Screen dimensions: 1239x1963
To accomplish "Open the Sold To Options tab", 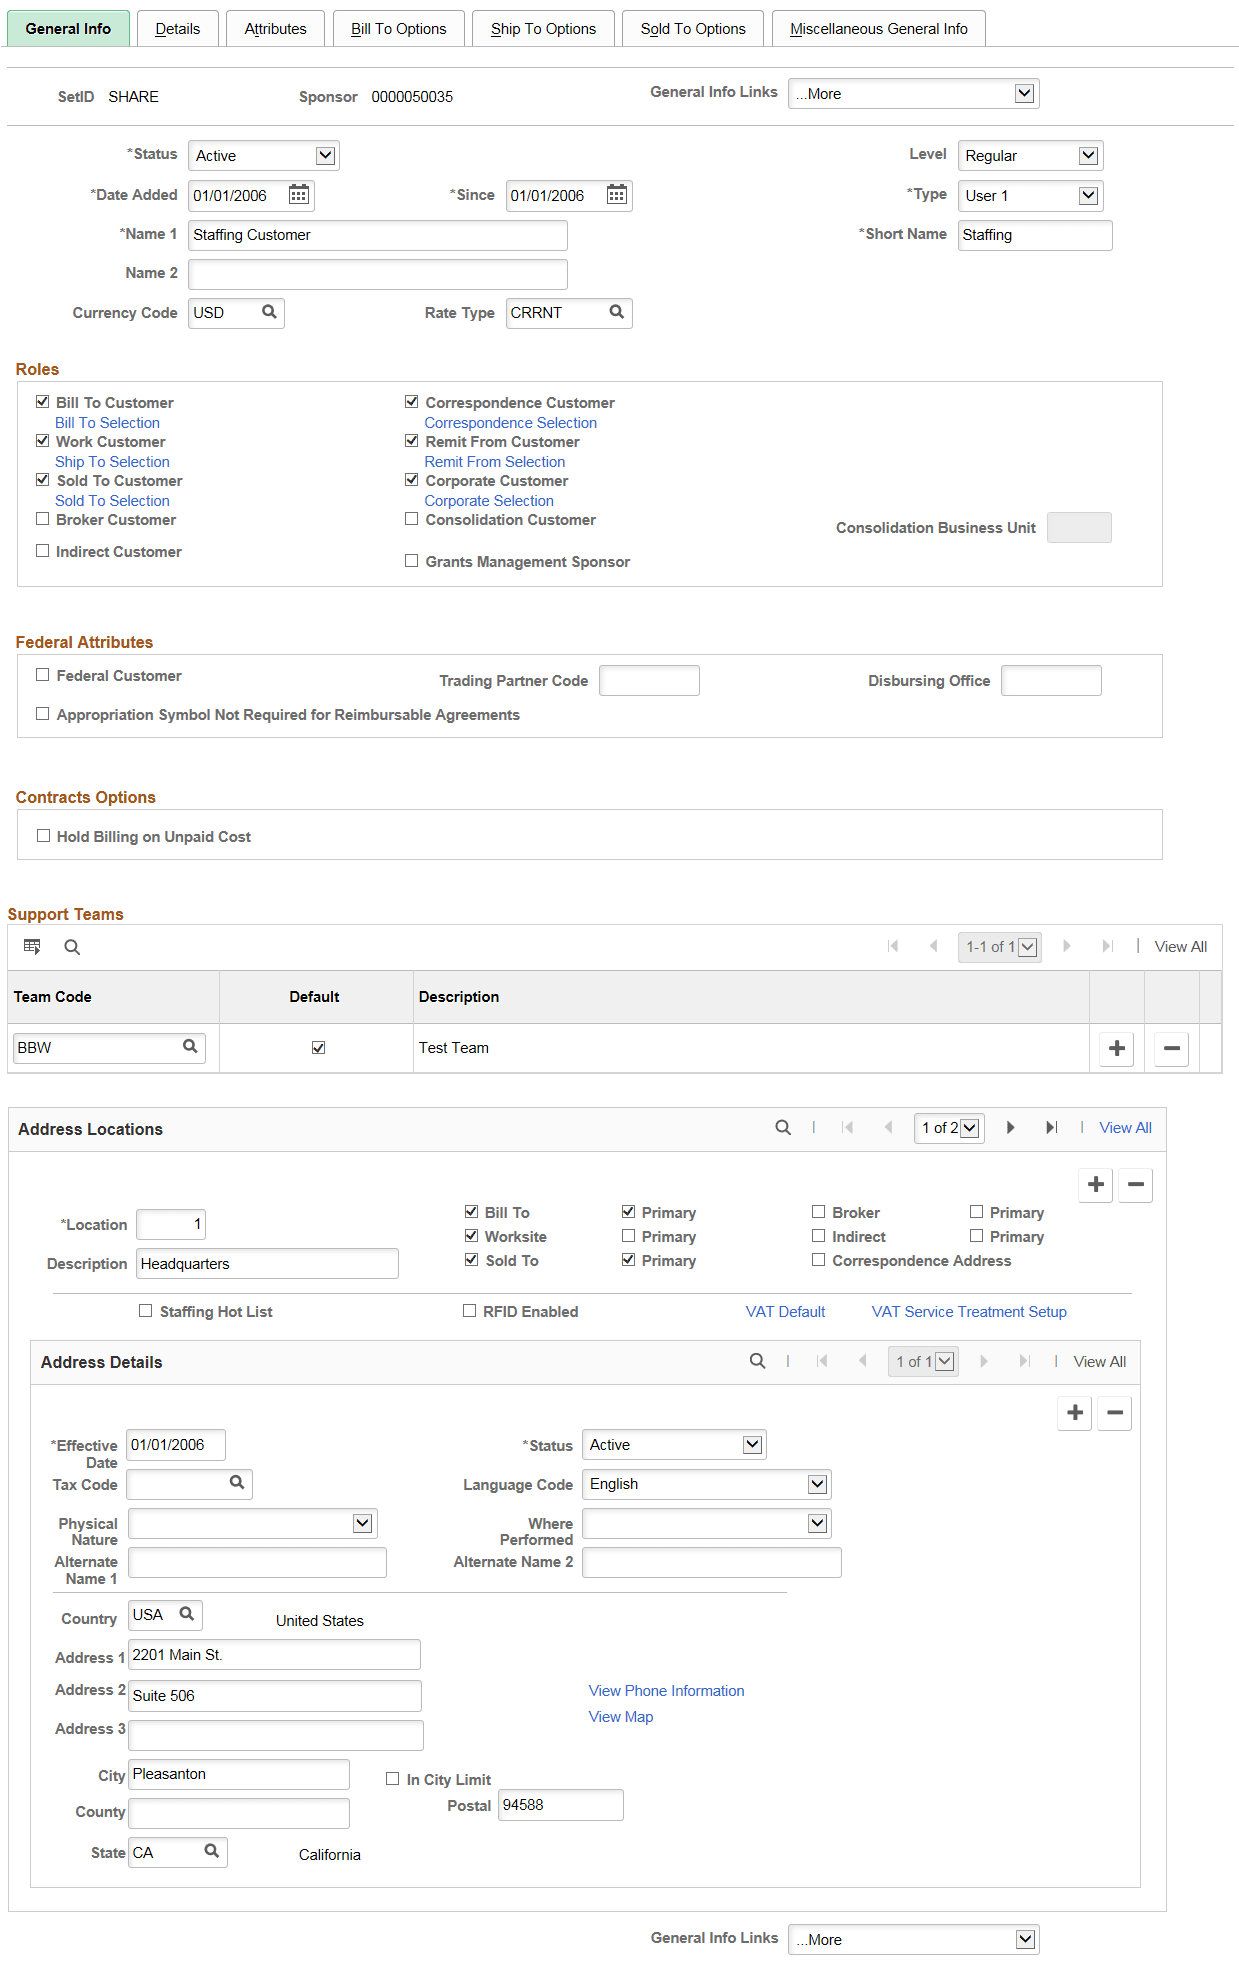I will coord(693,29).
